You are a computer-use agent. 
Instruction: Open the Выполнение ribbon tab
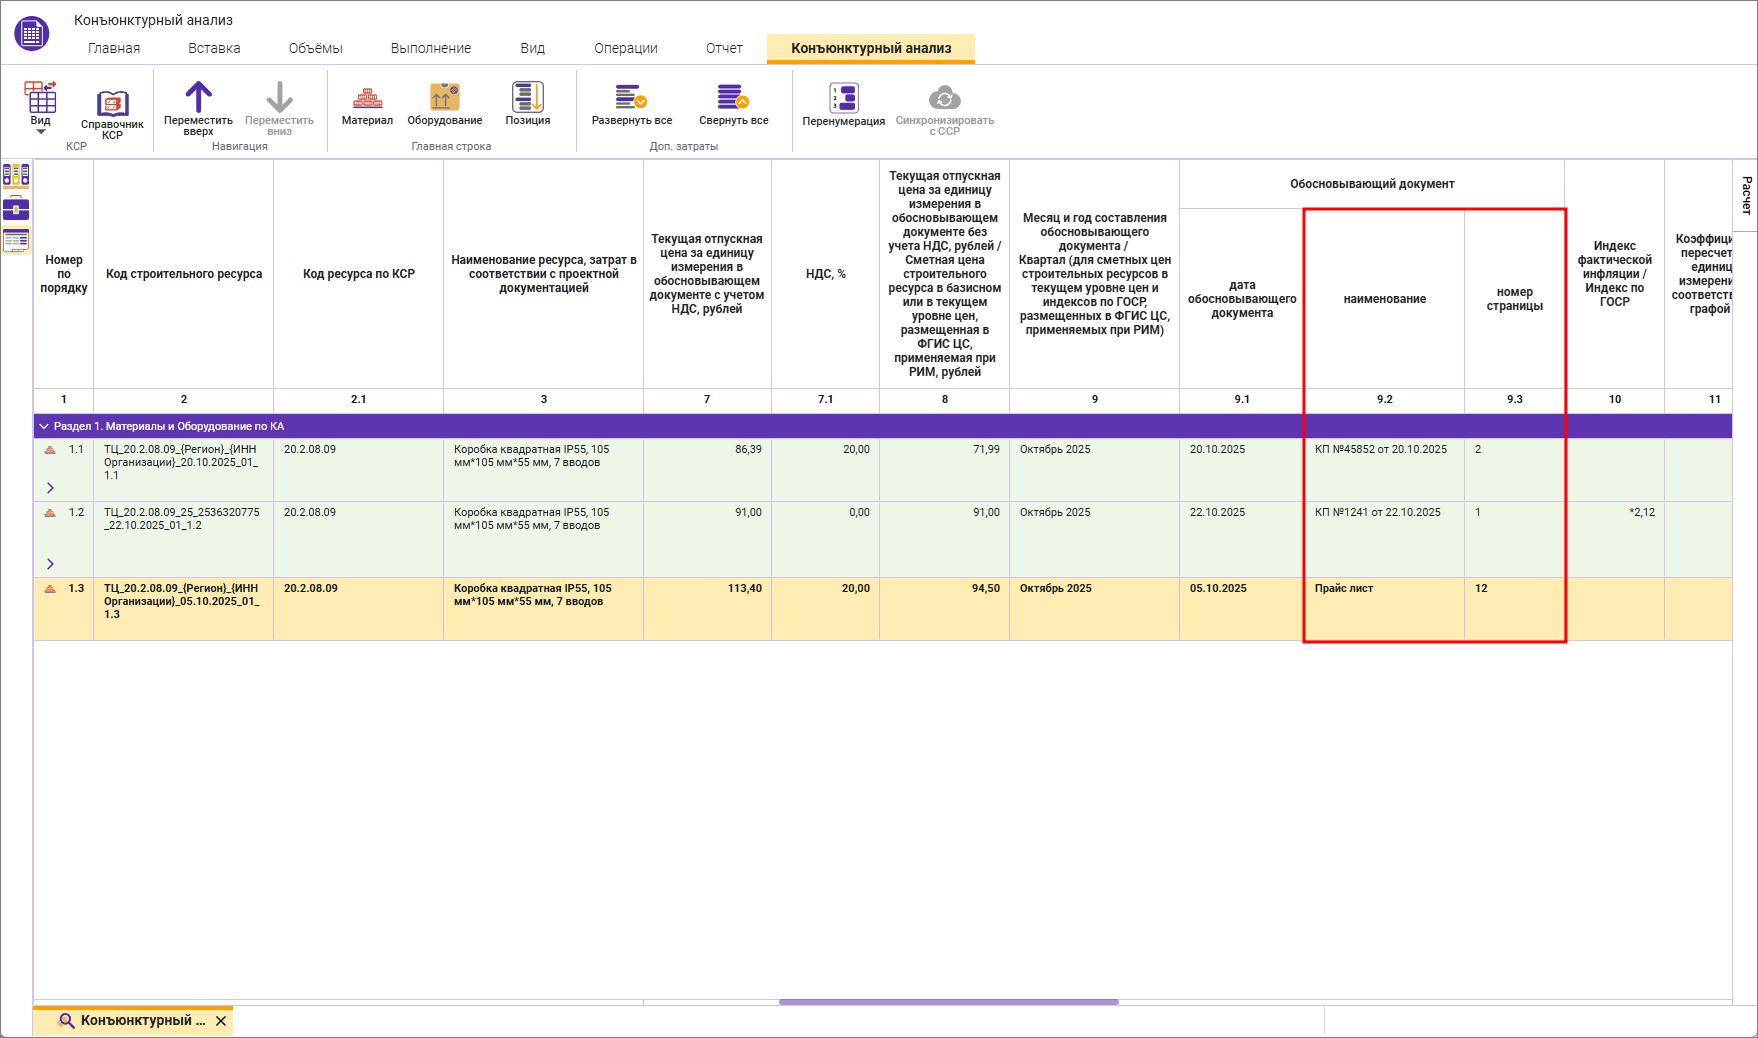(430, 48)
